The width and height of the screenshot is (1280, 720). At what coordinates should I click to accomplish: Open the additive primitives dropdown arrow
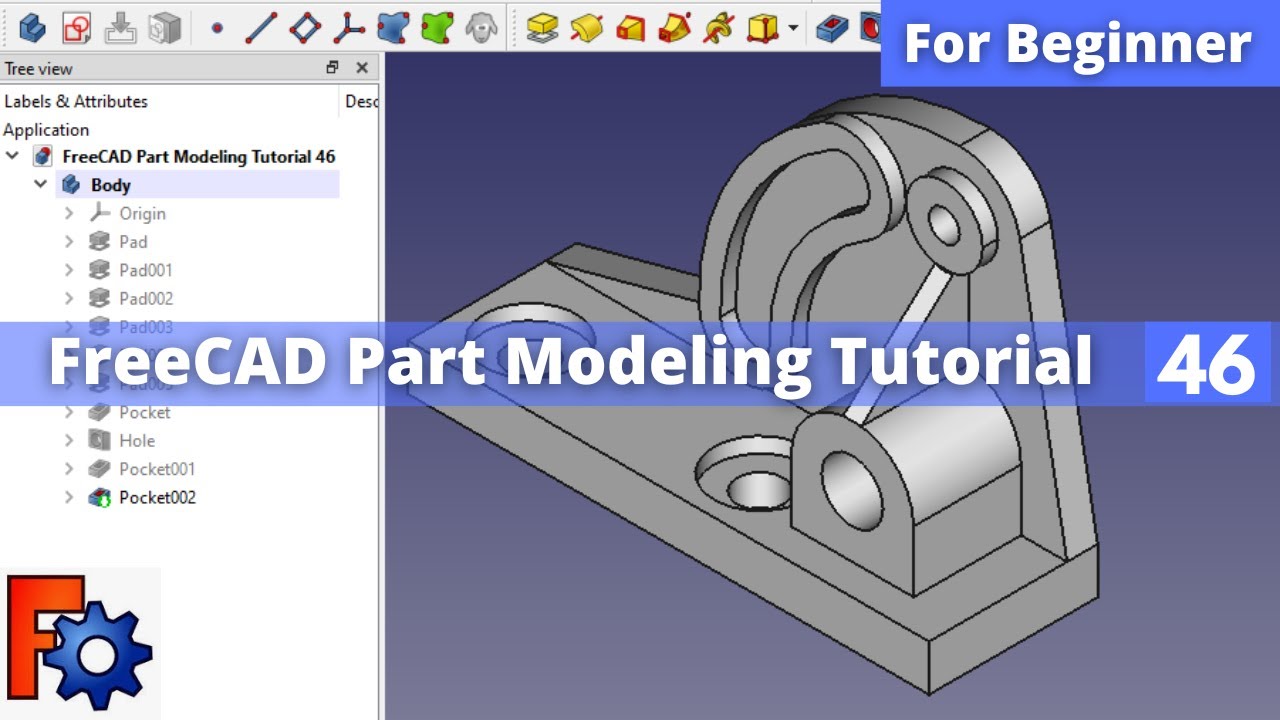pos(793,28)
